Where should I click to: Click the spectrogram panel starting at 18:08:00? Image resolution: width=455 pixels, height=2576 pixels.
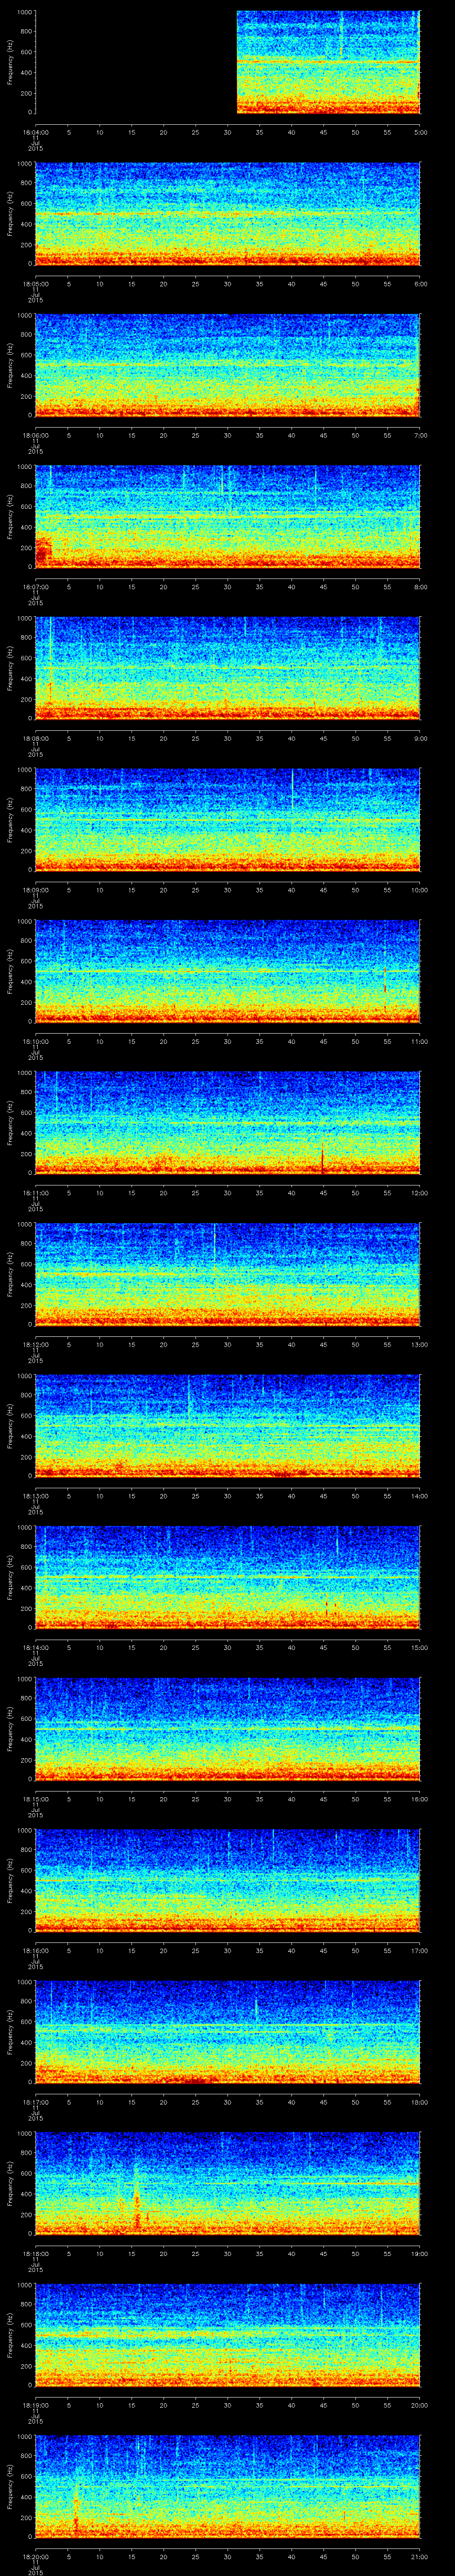pyautogui.click(x=228, y=668)
